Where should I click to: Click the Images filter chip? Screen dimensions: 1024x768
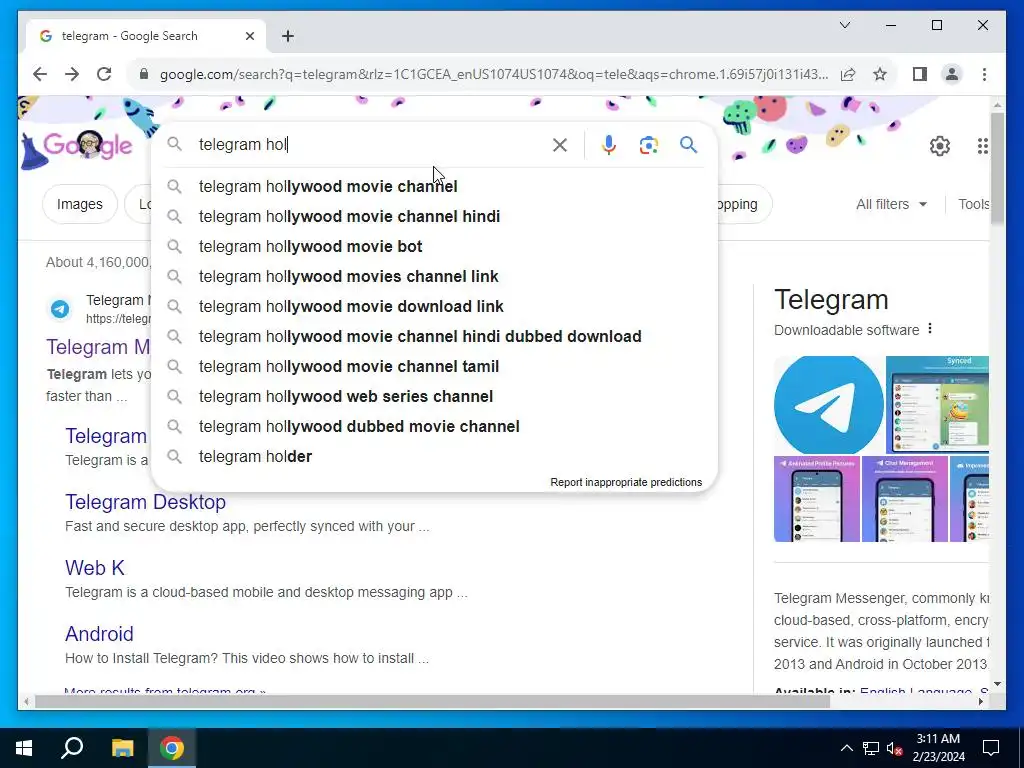[80, 204]
